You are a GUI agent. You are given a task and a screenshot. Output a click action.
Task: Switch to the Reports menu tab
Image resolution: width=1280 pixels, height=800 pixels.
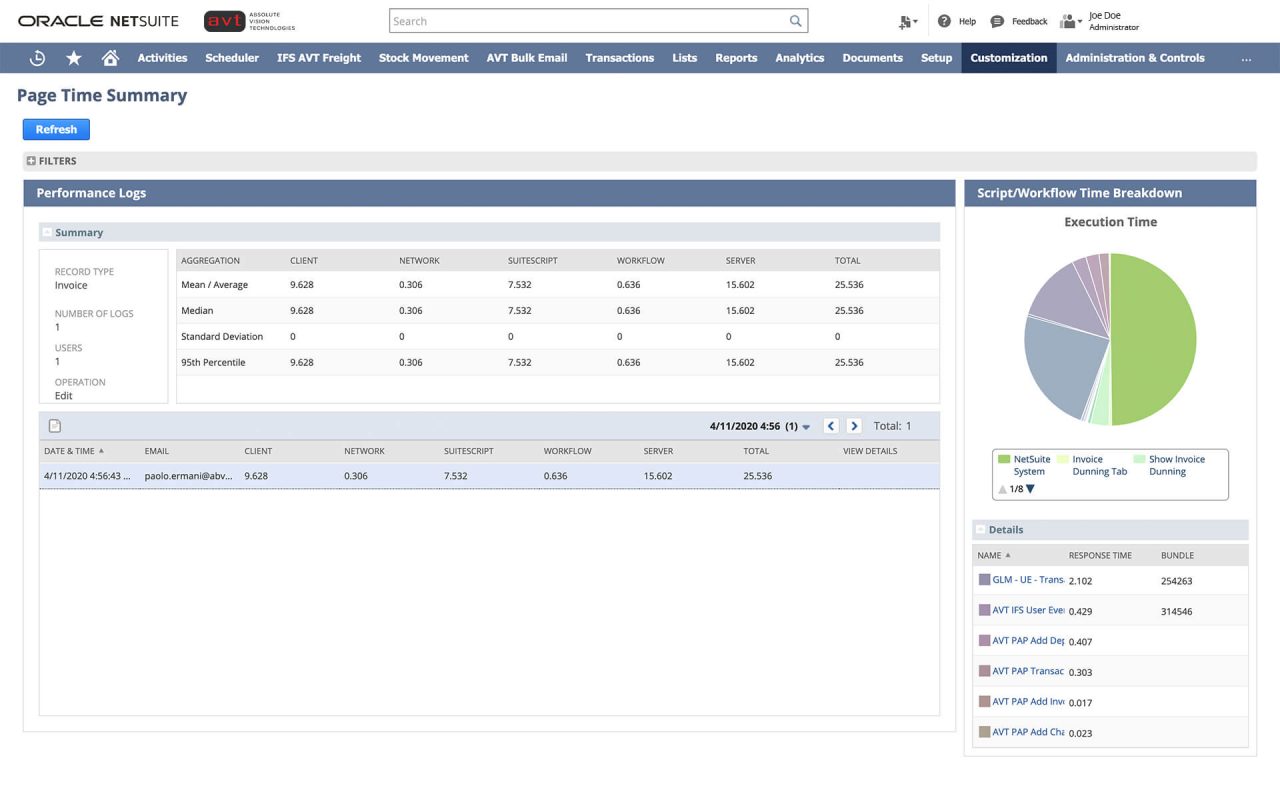736,57
